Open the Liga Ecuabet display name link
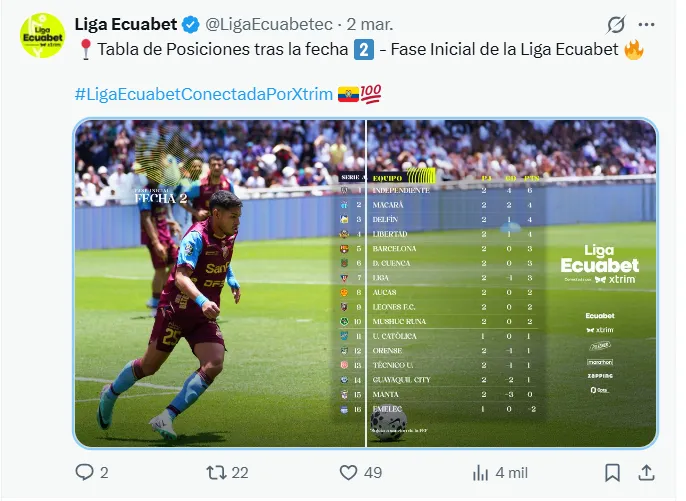The width and height of the screenshot is (686, 501). [x=126, y=24]
